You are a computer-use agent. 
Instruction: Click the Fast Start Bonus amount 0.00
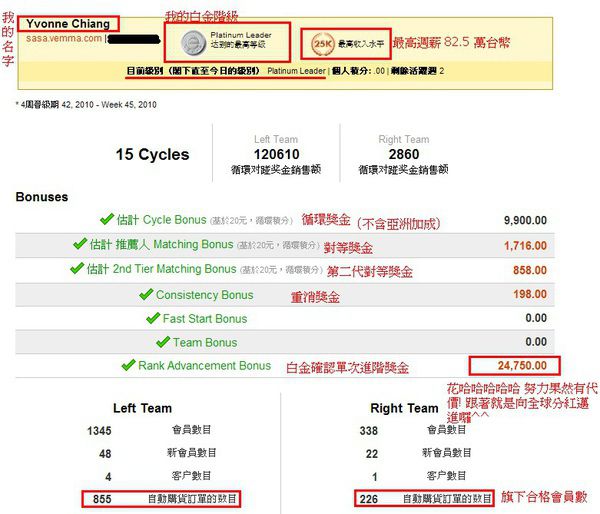pos(536,318)
